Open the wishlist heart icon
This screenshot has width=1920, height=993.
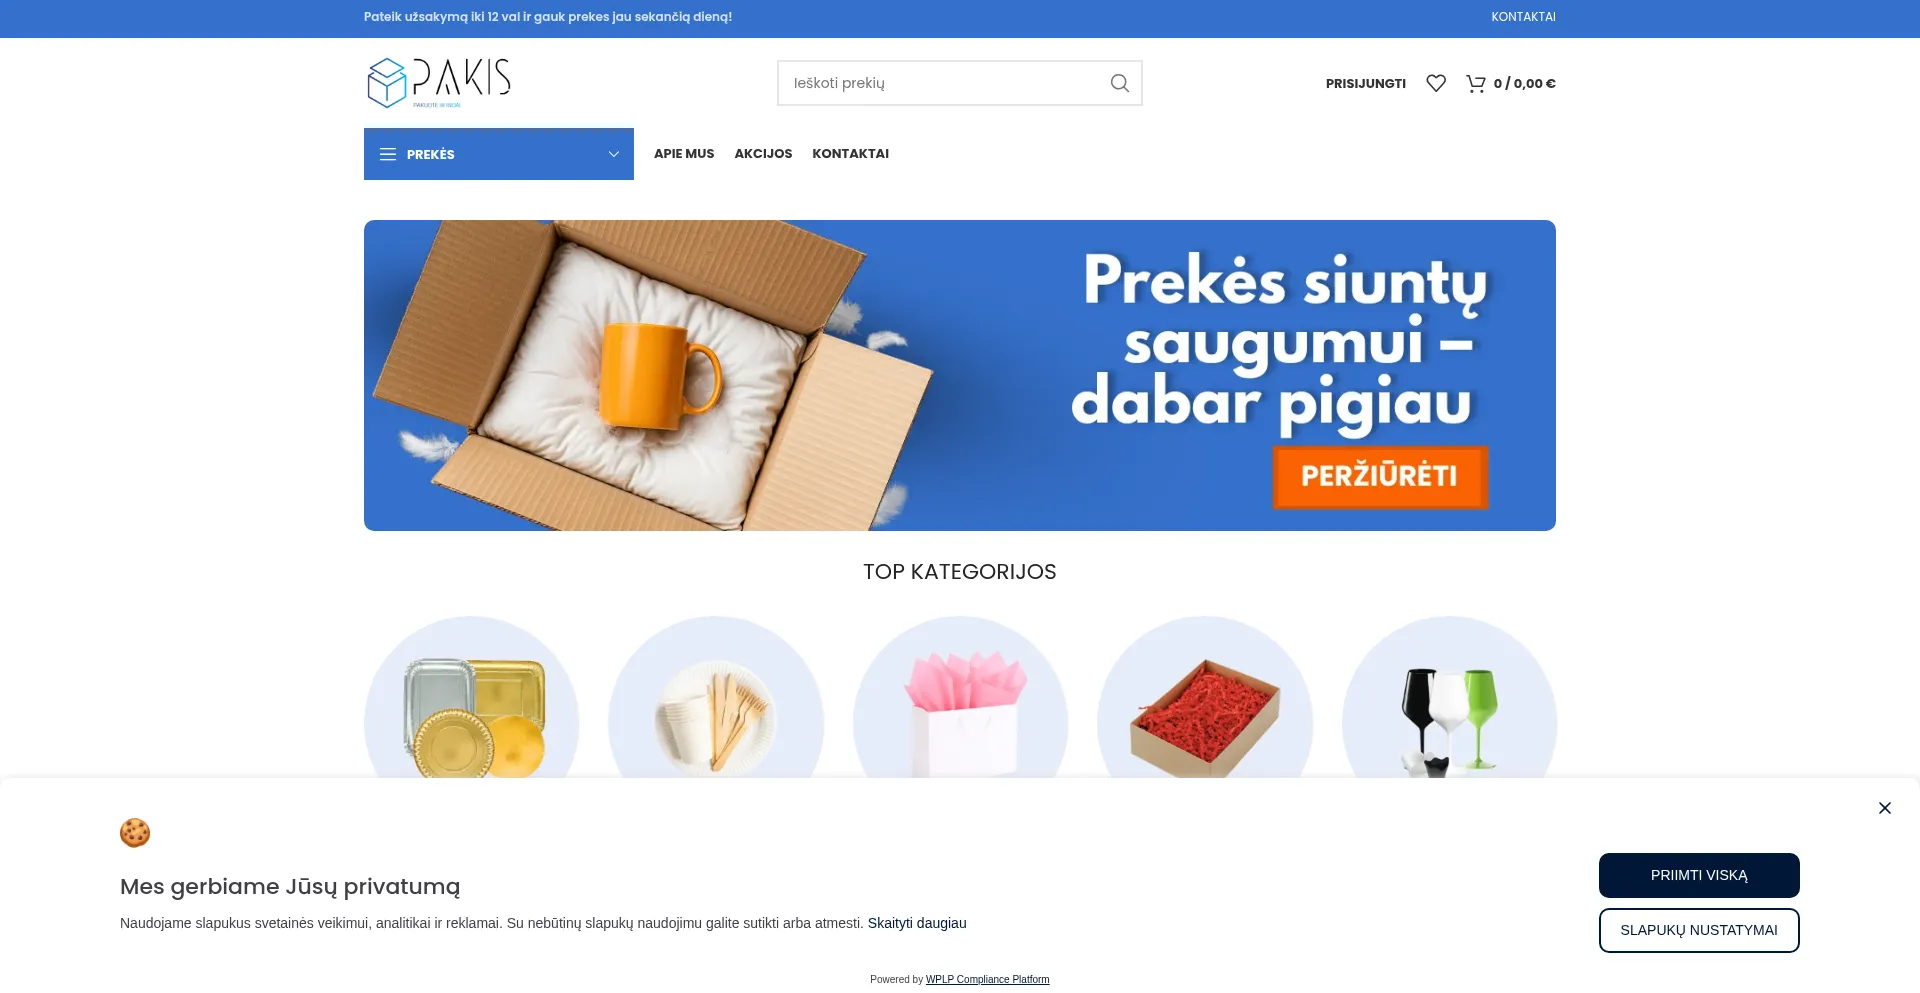pyautogui.click(x=1436, y=83)
